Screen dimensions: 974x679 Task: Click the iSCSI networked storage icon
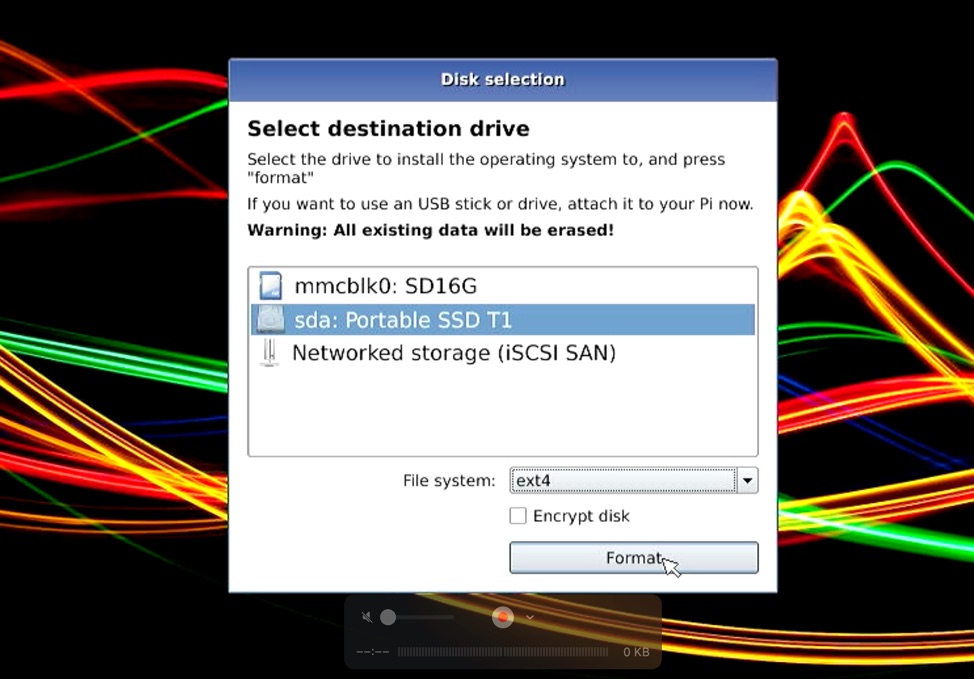(x=269, y=353)
